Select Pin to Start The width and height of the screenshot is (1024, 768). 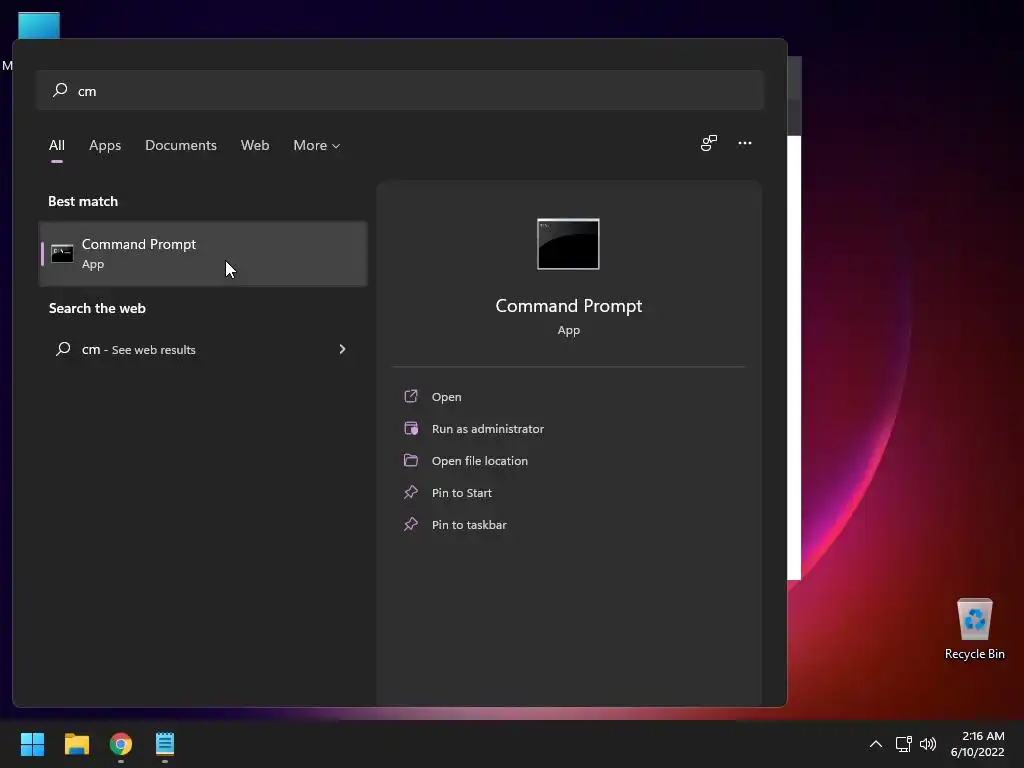tap(462, 493)
